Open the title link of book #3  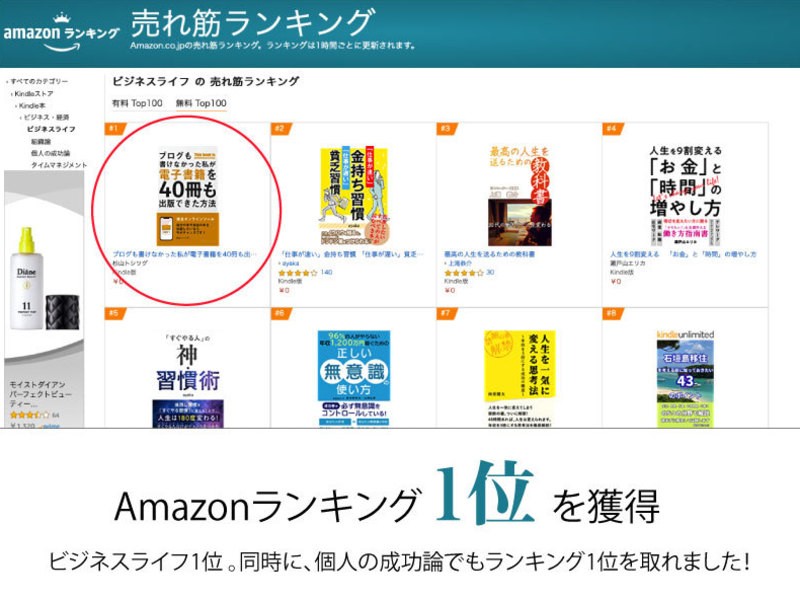click(489, 254)
